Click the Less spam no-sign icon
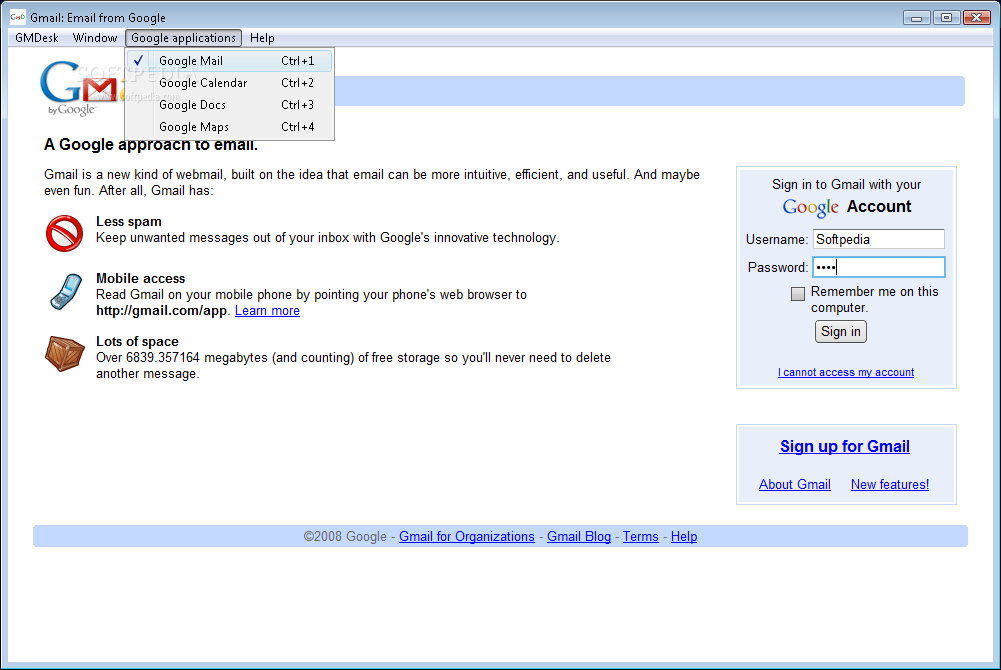 (x=64, y=234)
